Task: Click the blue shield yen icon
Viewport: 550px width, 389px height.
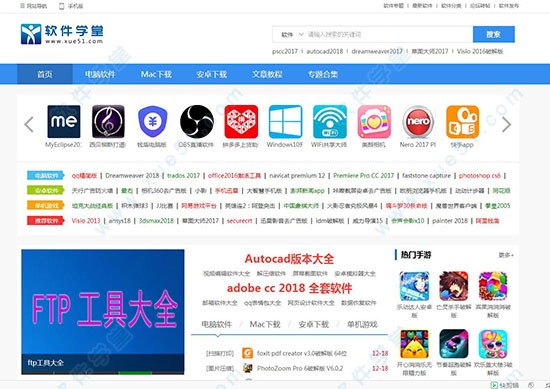Action: coord(153,121)
